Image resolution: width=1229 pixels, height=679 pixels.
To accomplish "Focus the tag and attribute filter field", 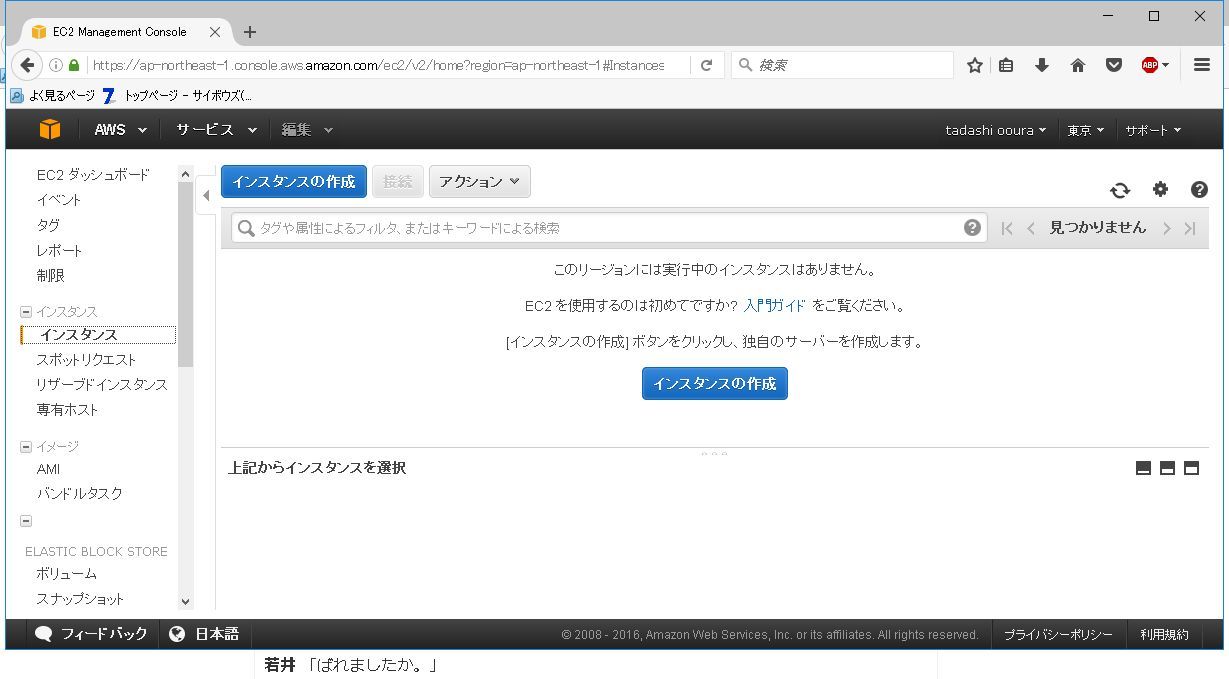I will tap(609, 228).
